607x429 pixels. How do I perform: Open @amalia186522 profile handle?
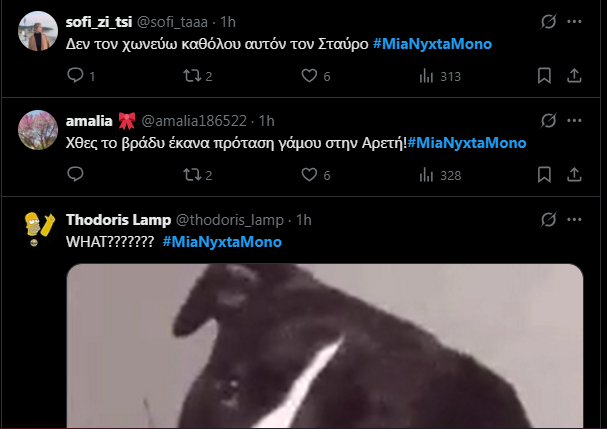coord(194,121)
